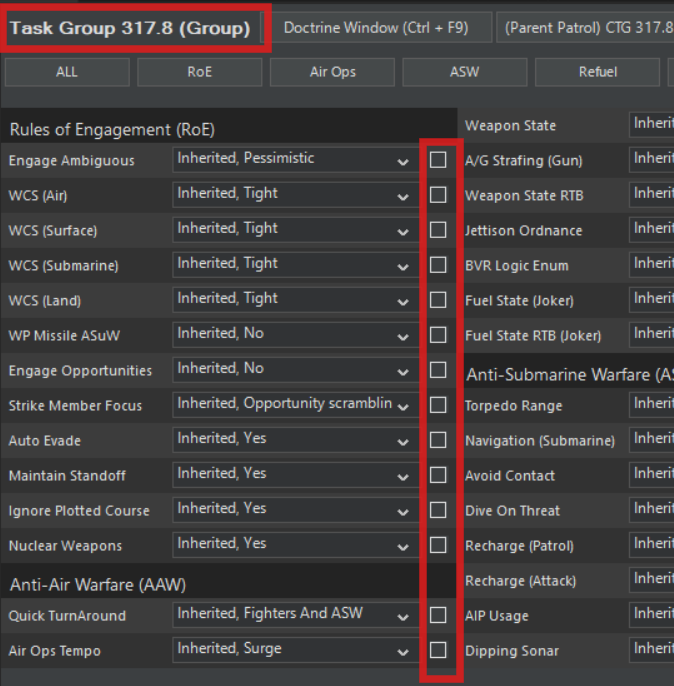
Task: Tick the Engage Opportunities checkbox
Action: click(438, 370)
